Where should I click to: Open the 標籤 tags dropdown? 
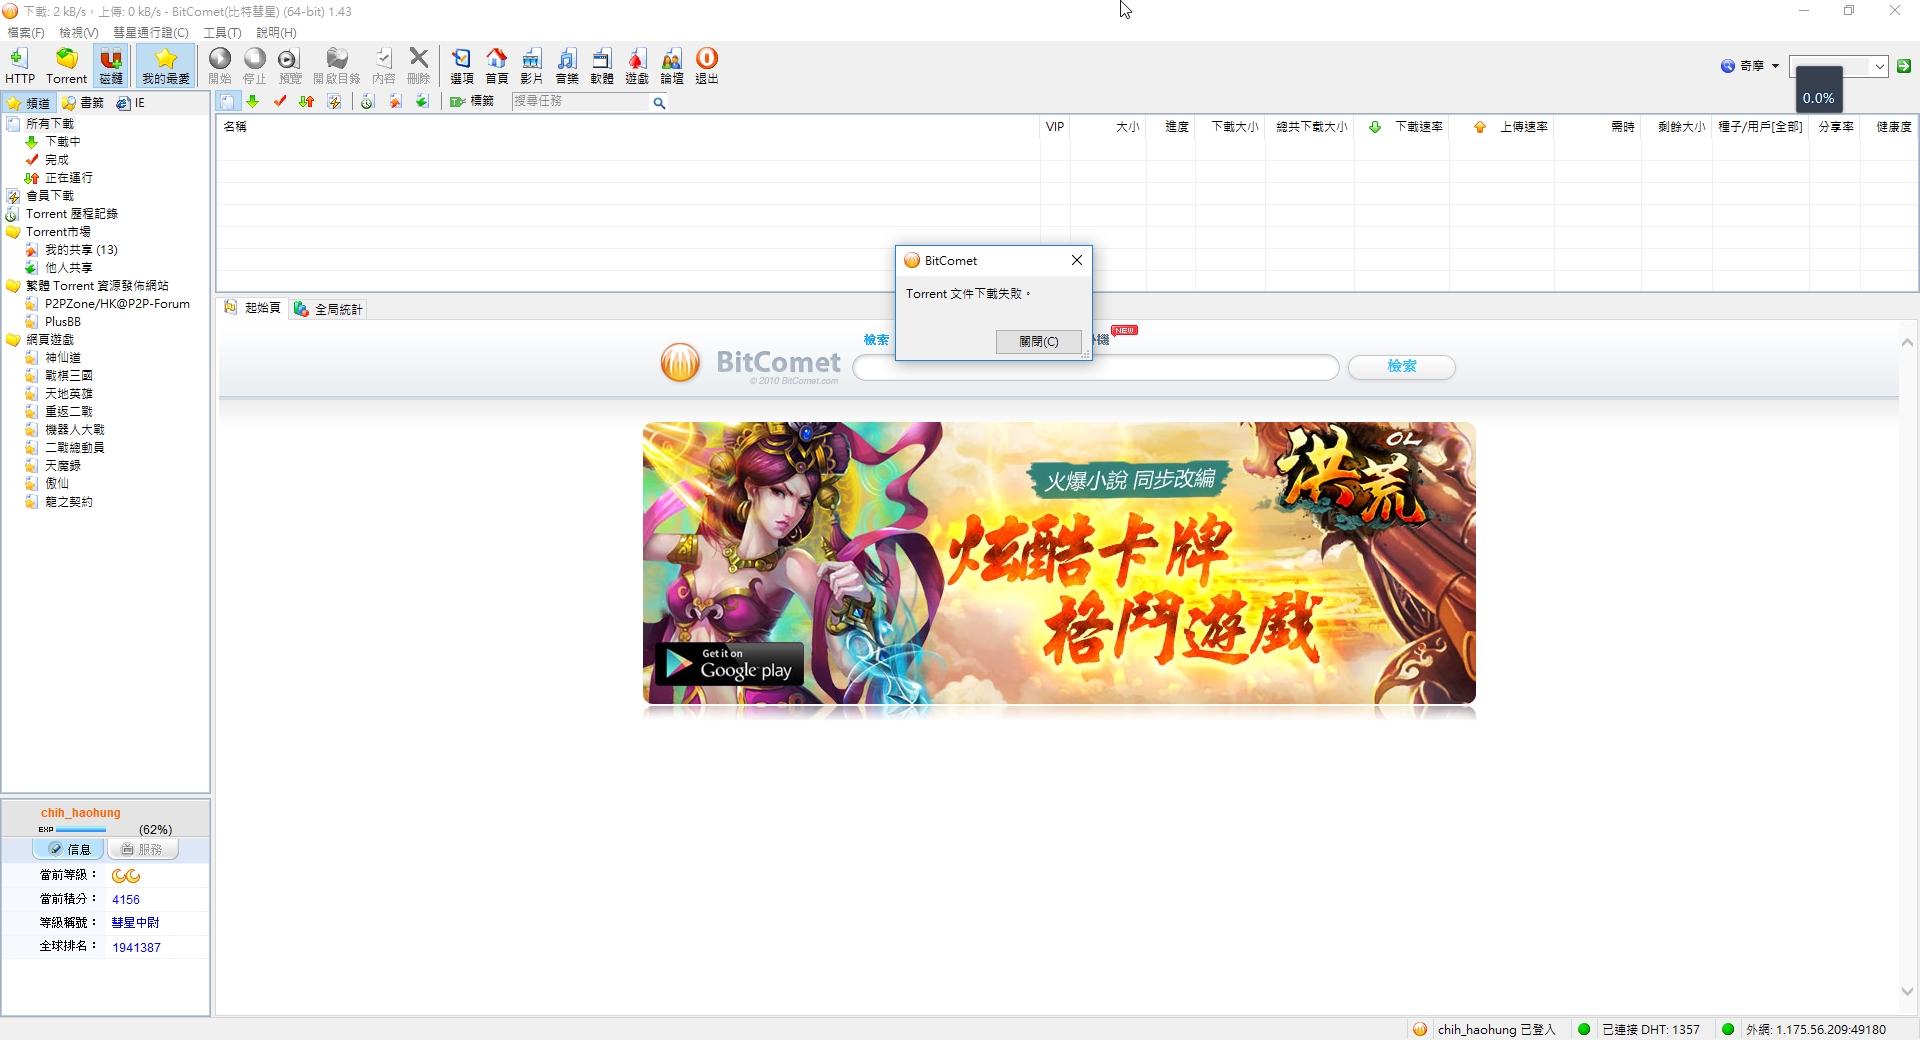(x=472, y=102)
